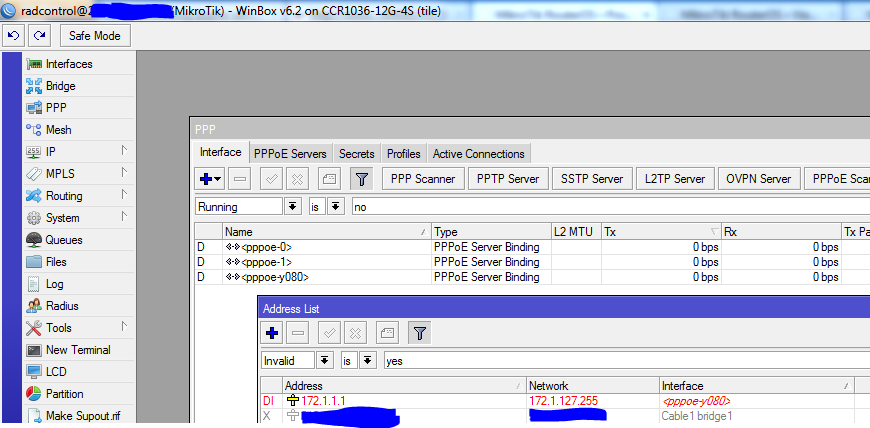Switch to Interface tab in PPP

(220, 152)
